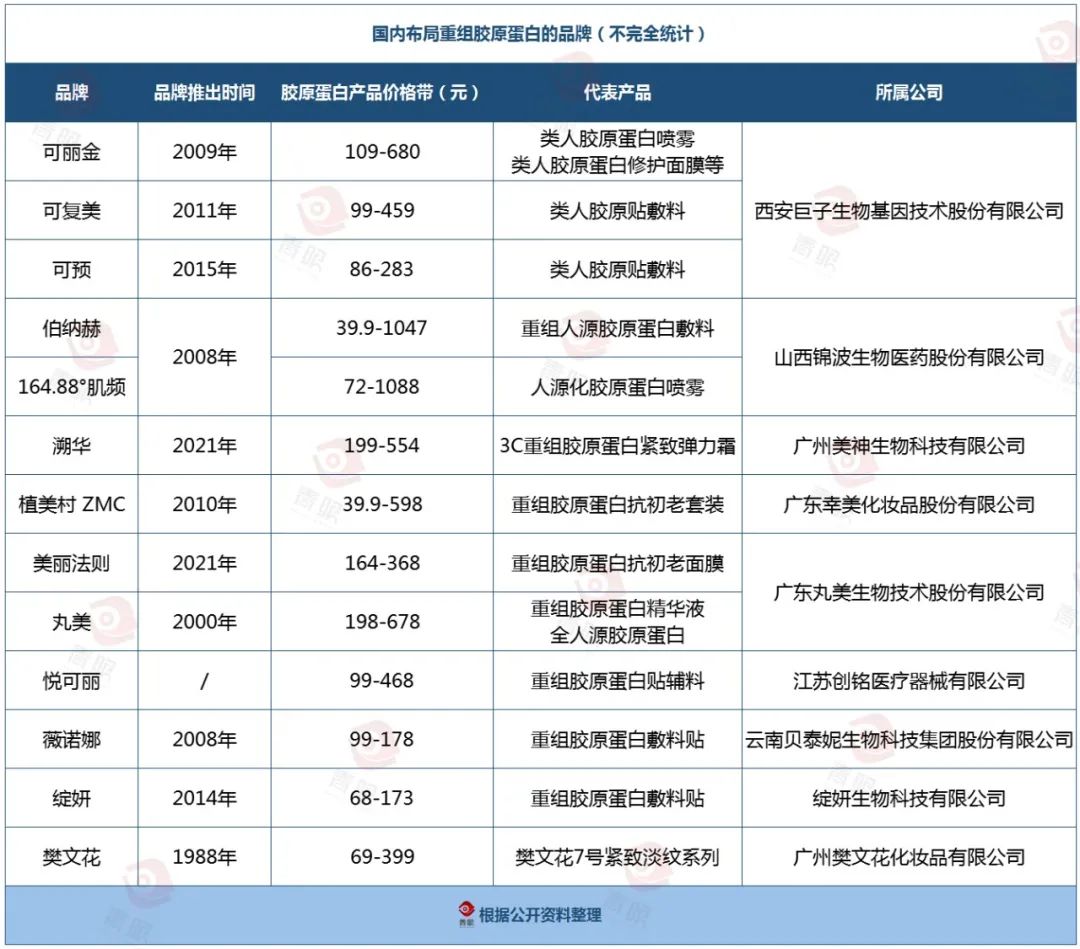Click the product 重组人源胶原蛋白敷料

[x=617, y=328]
